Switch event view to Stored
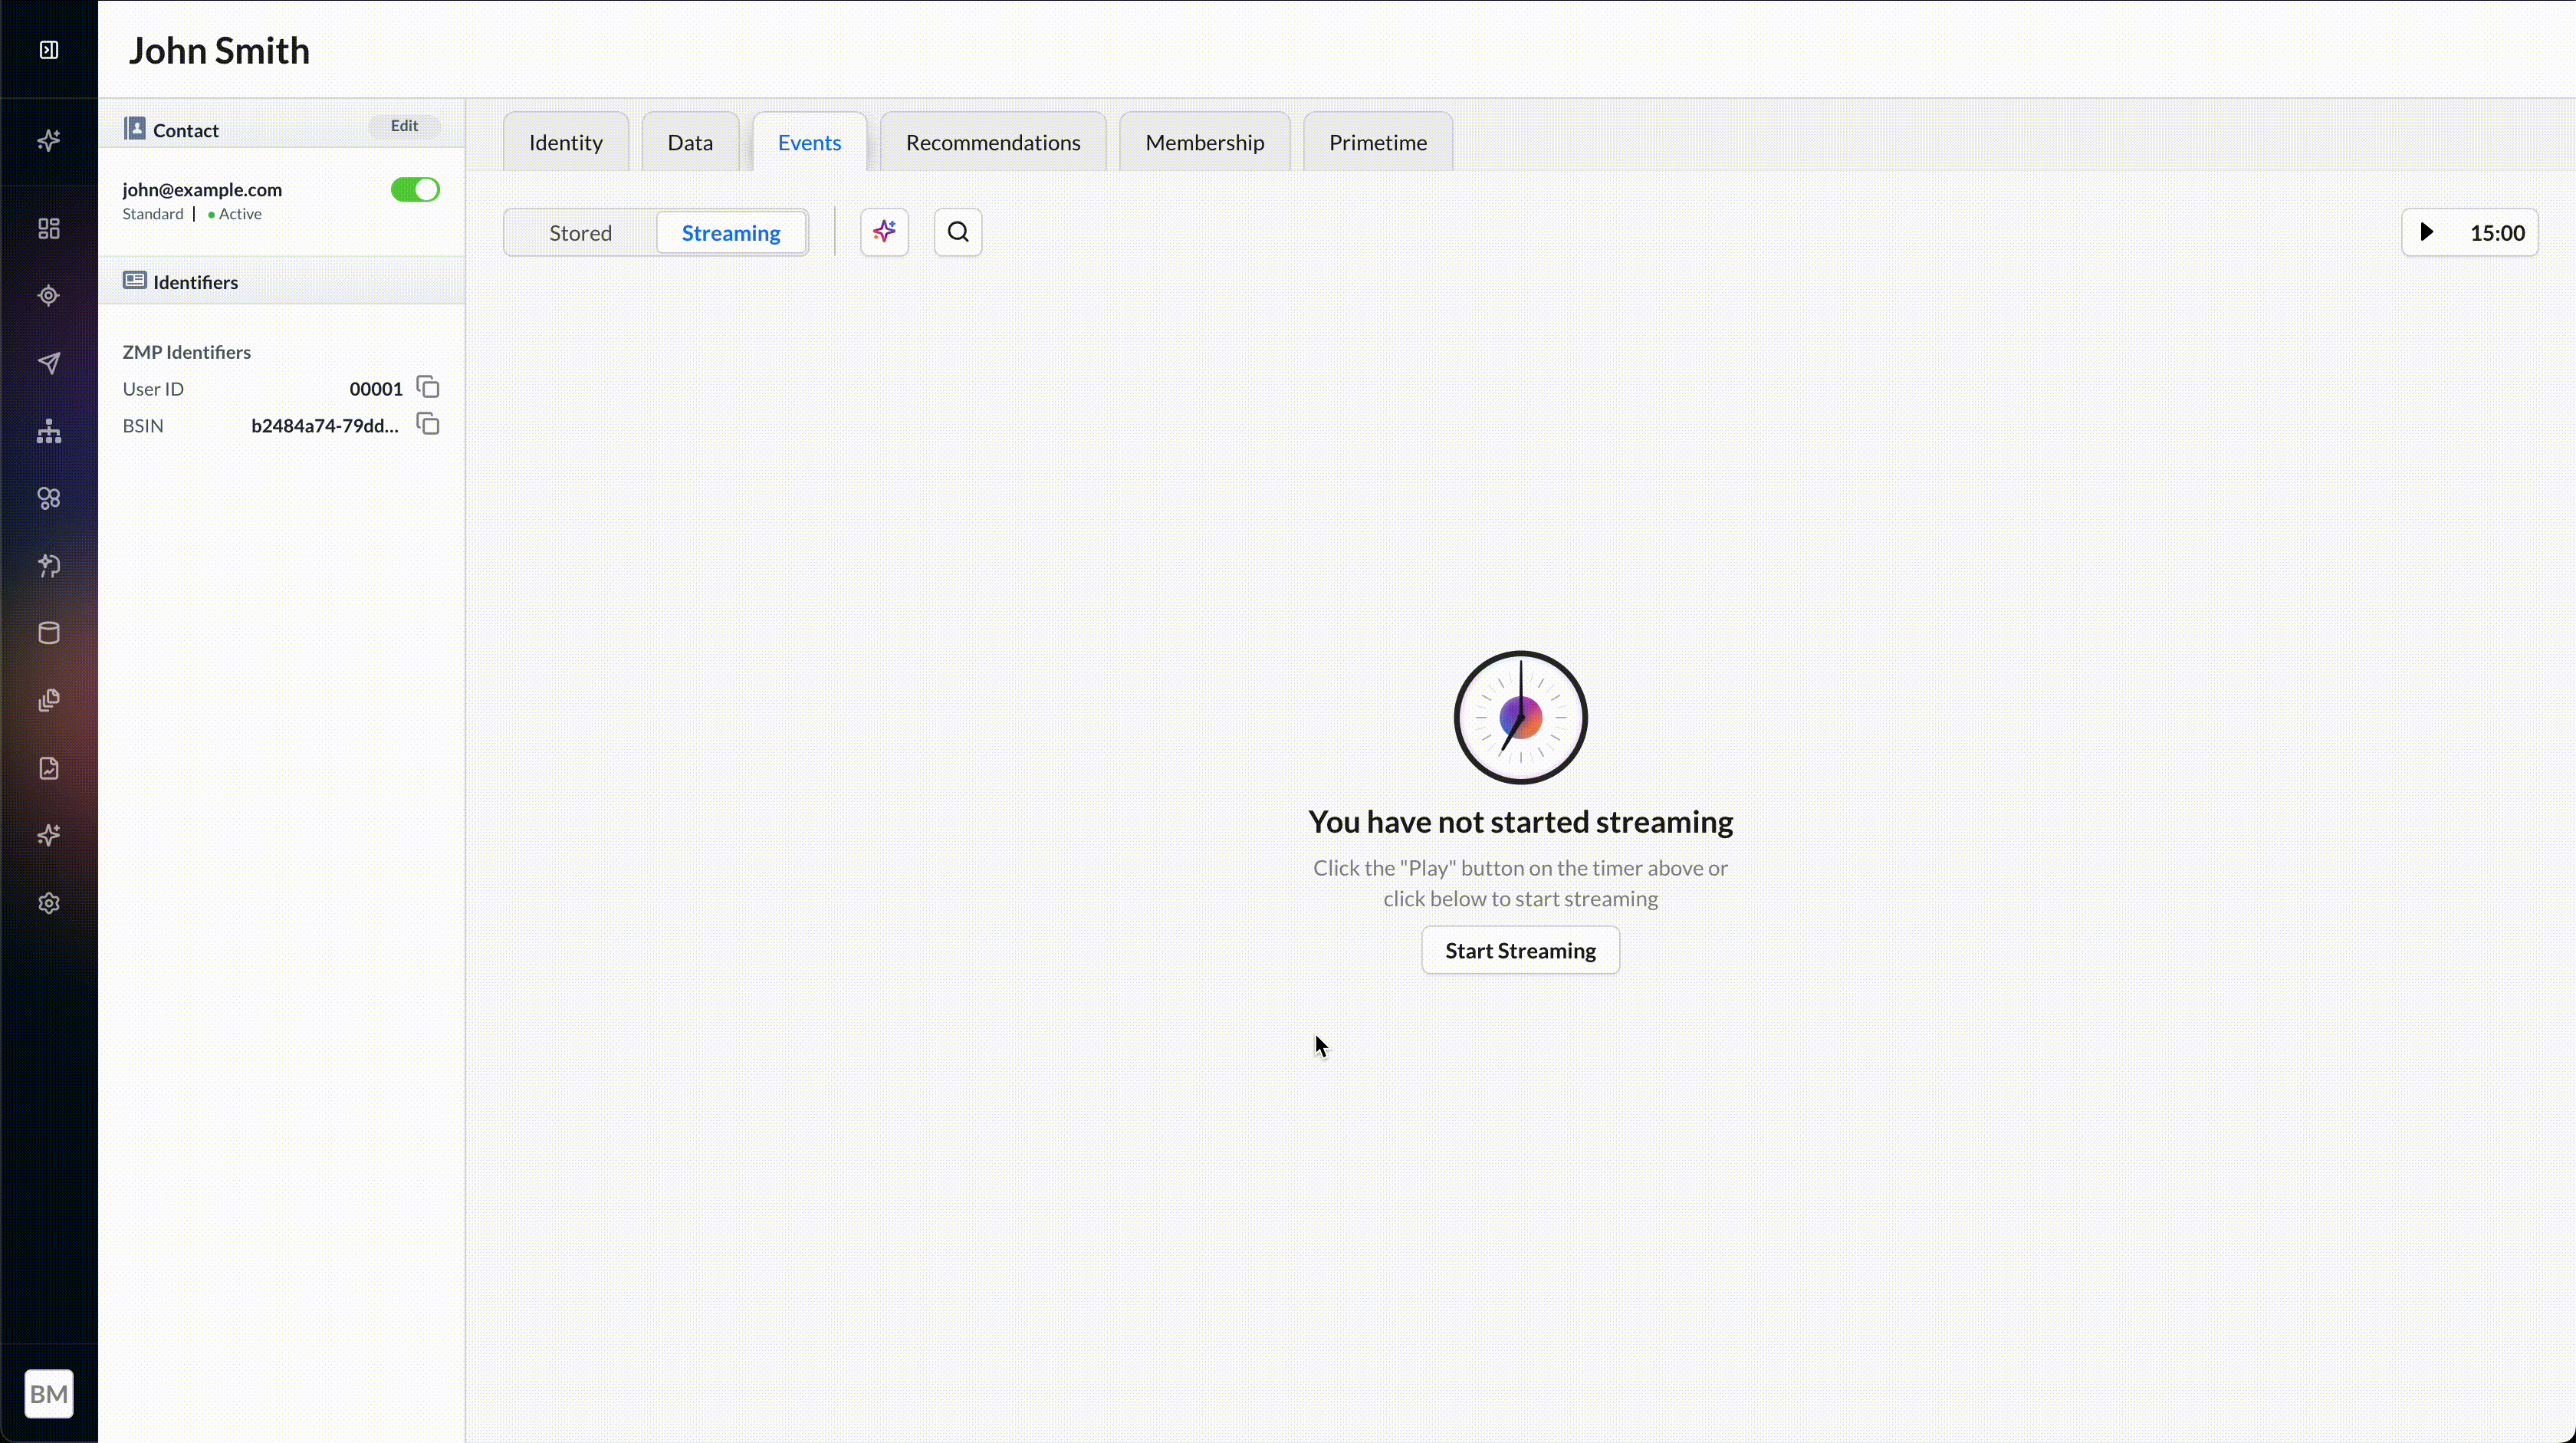 tap(579, 232)
